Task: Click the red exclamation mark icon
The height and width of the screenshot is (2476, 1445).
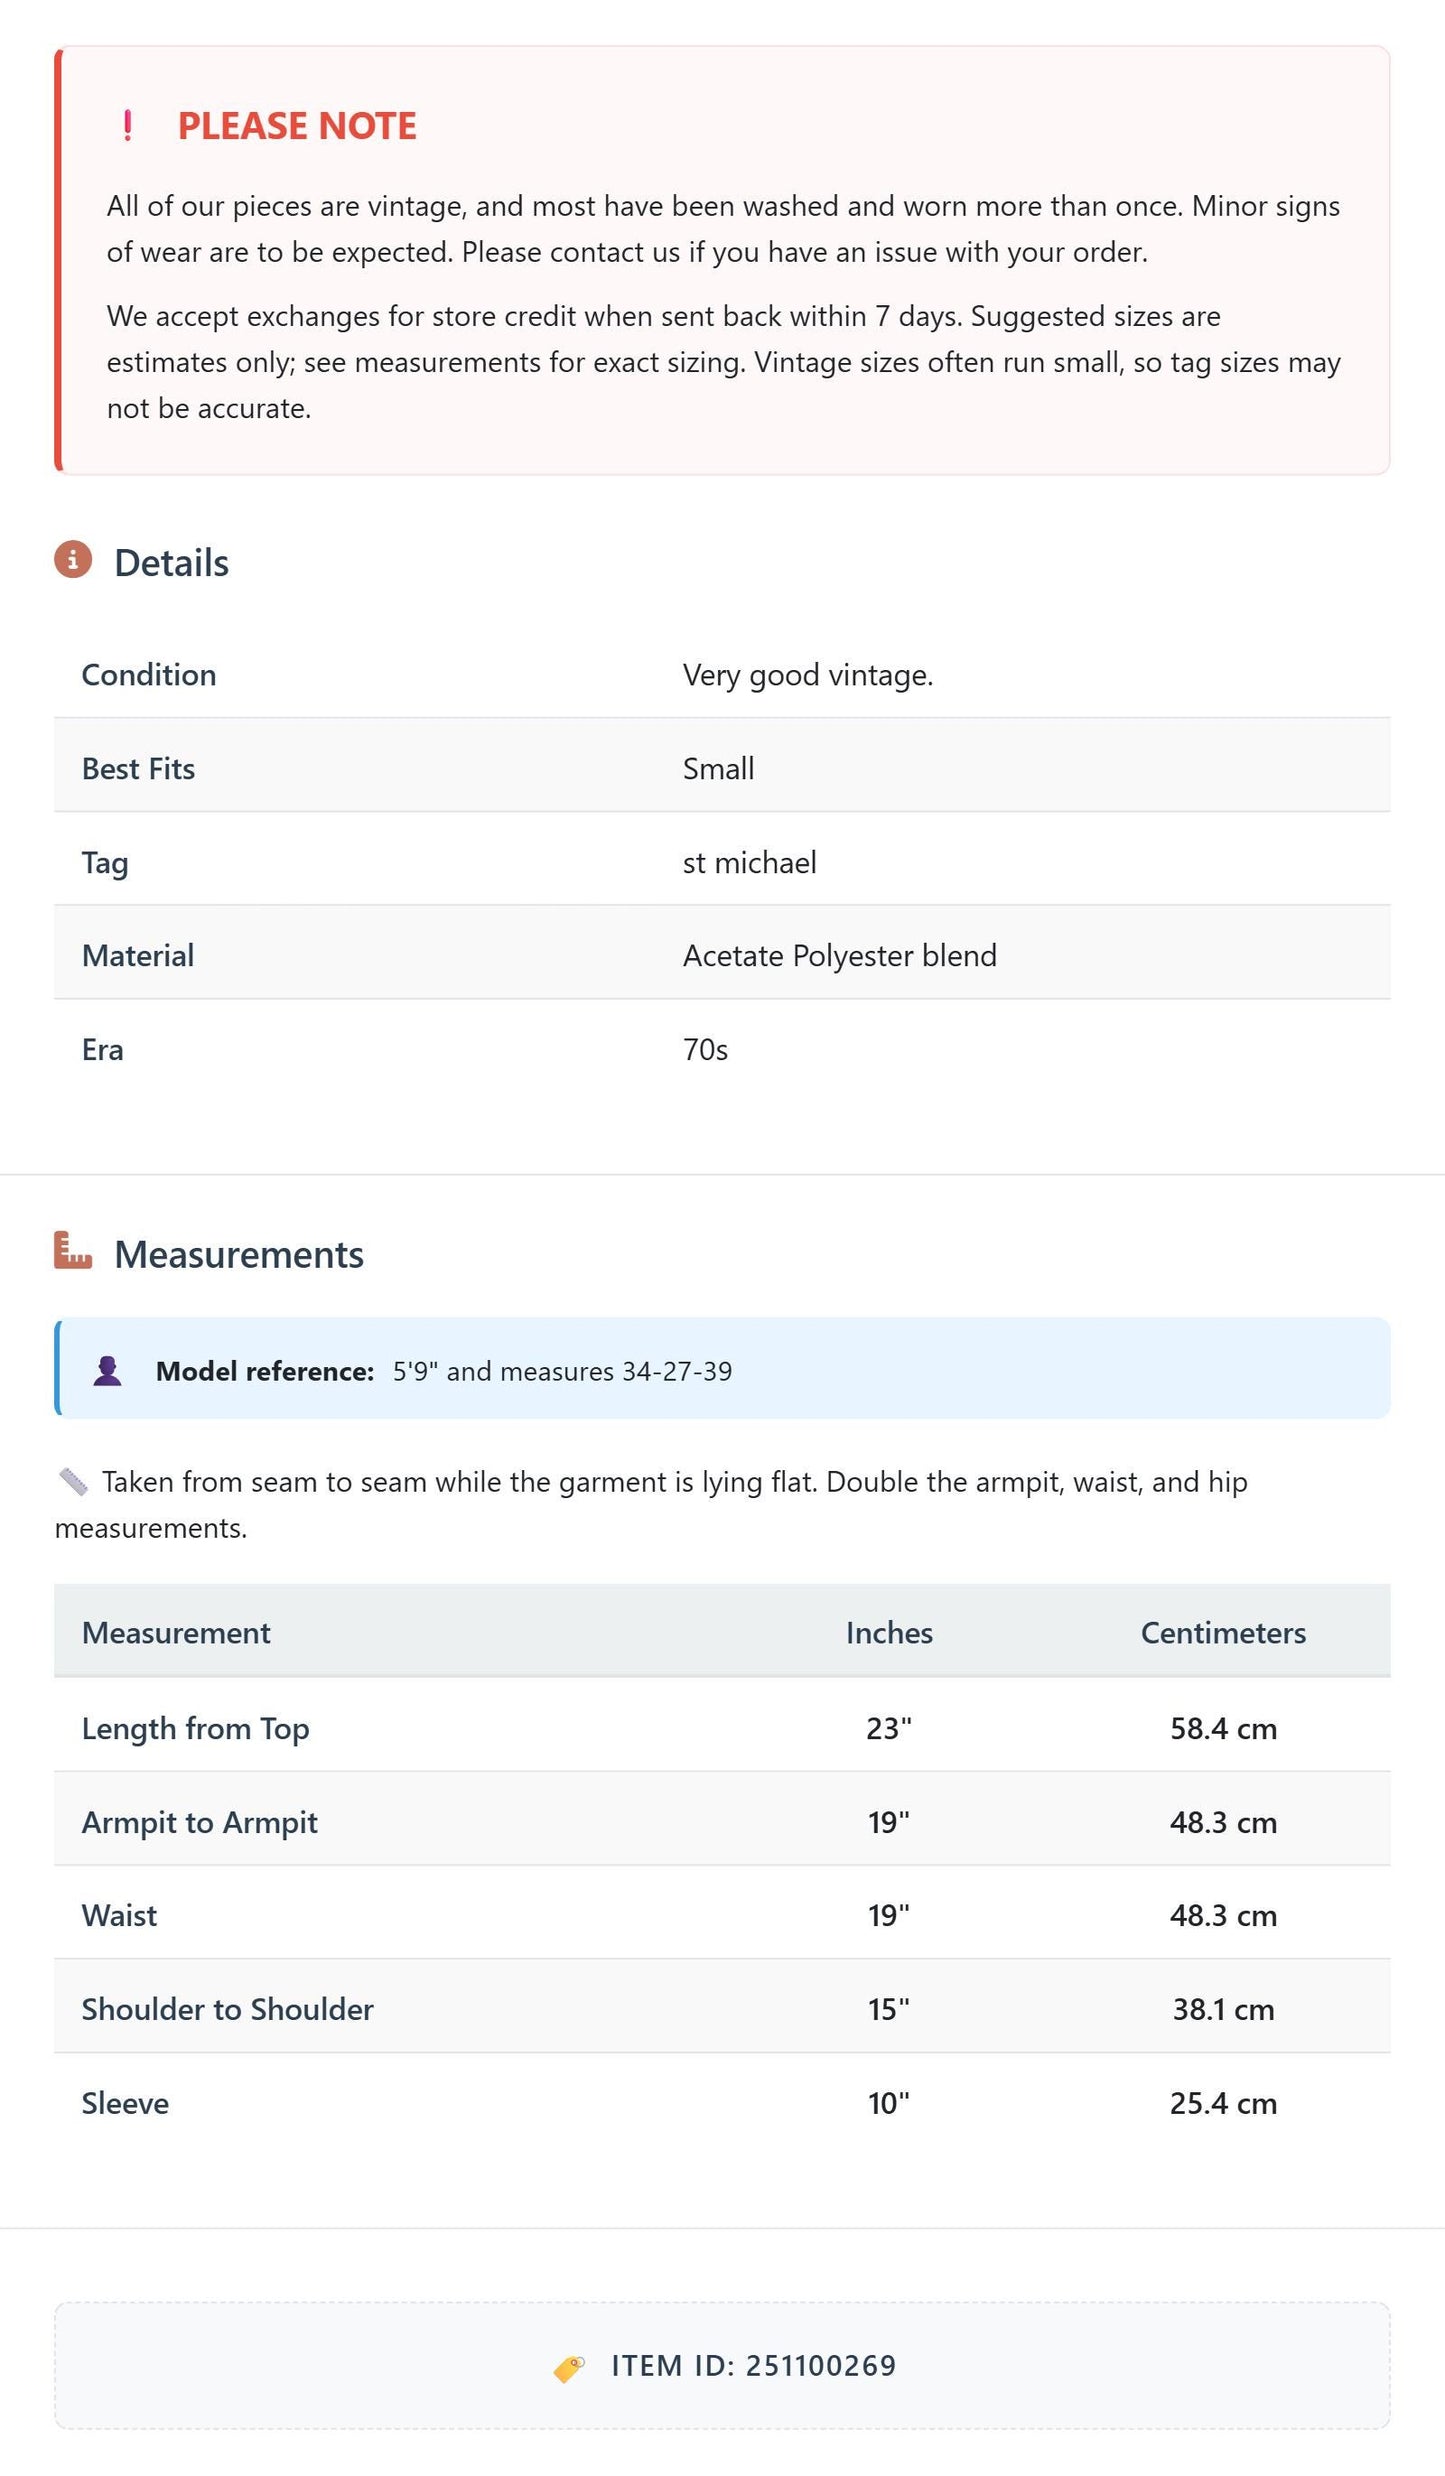Action: click(127, 126)
